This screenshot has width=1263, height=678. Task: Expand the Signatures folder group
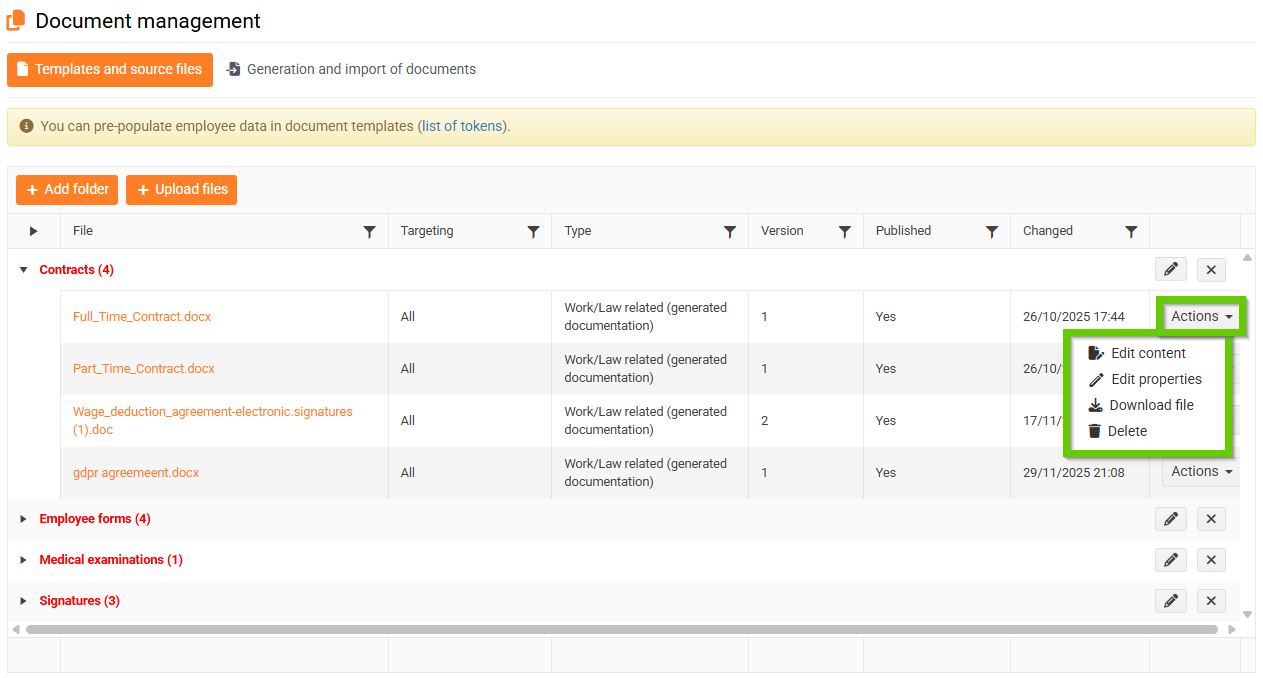click(24, 601)
